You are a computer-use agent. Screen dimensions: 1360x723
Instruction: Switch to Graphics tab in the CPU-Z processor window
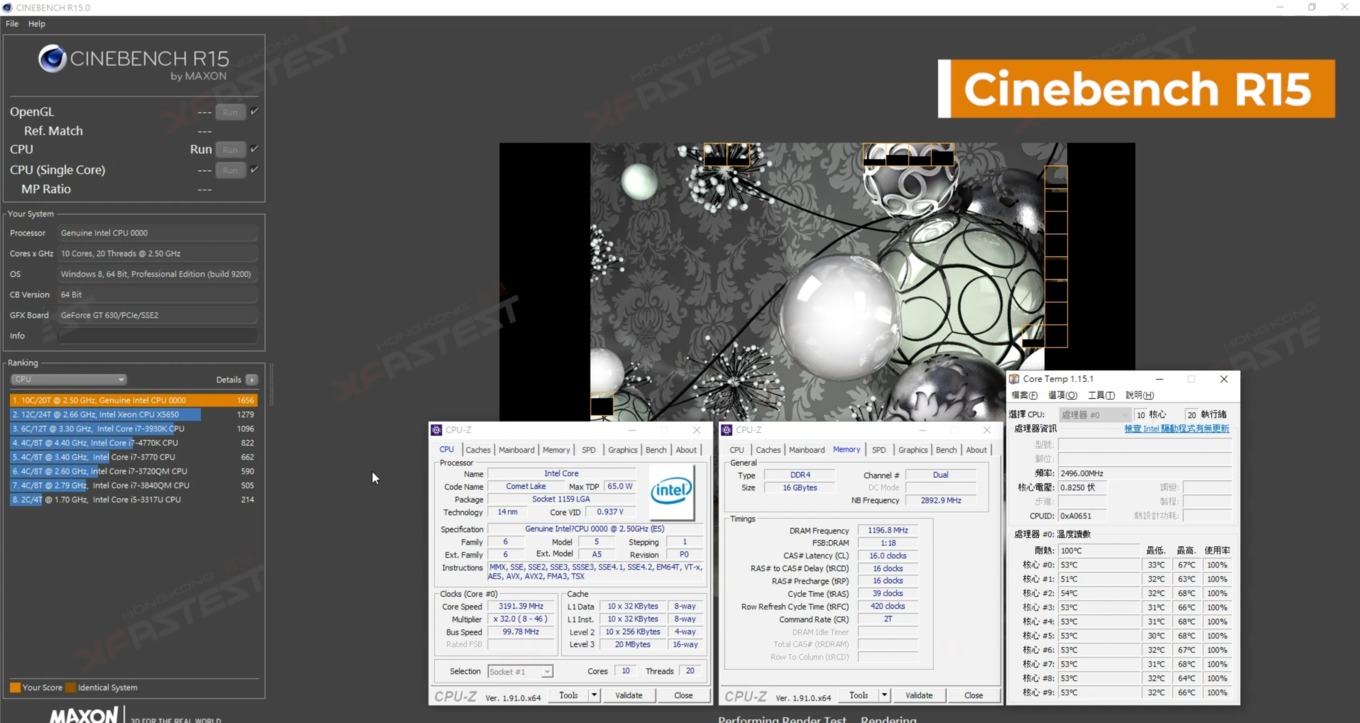coord(622,450)
